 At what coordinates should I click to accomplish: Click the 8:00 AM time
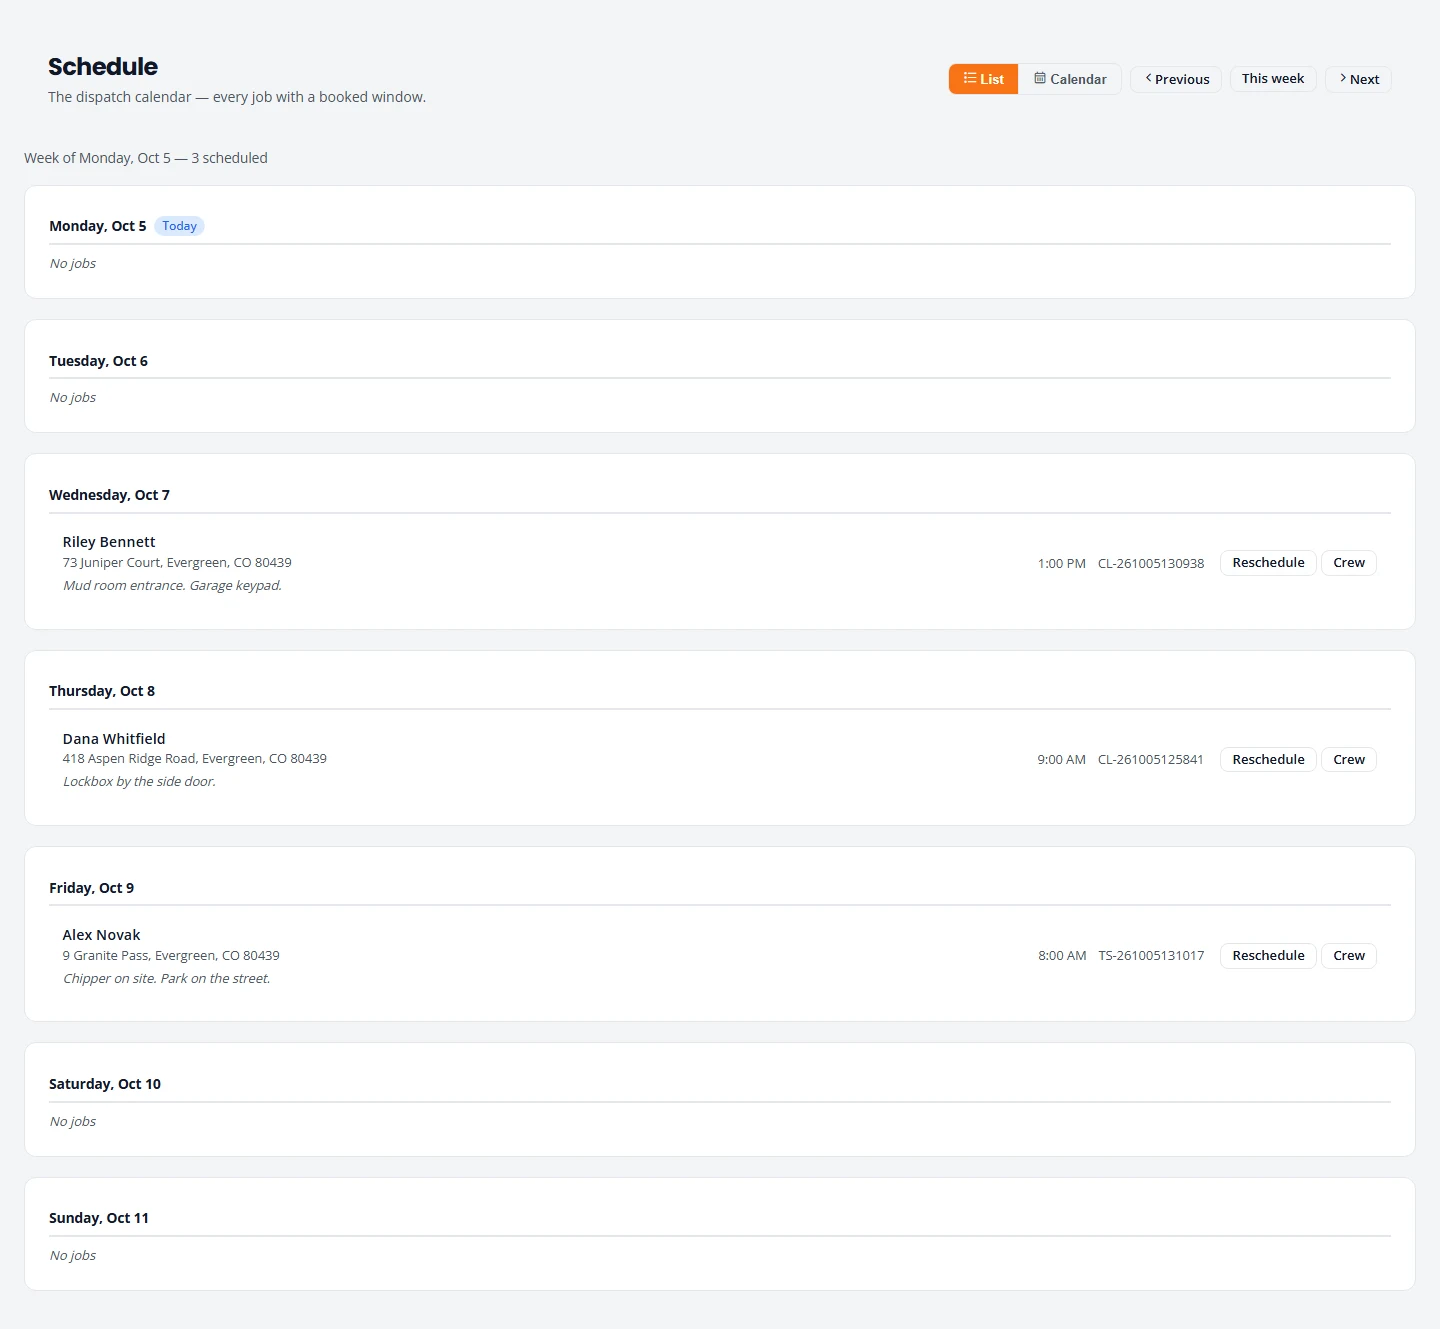[1062, 956]
